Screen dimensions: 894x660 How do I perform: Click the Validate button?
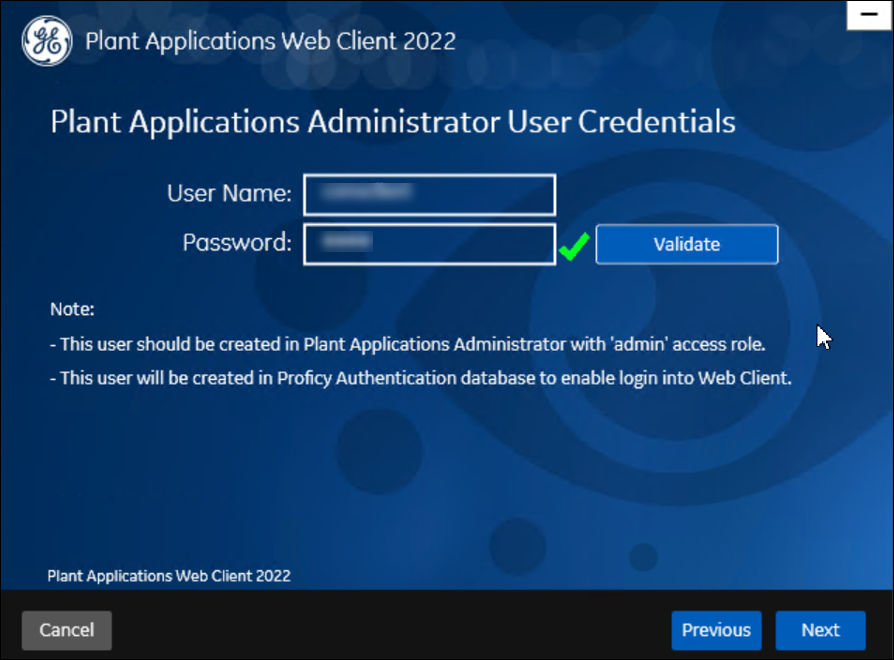(x=686, y=245)
